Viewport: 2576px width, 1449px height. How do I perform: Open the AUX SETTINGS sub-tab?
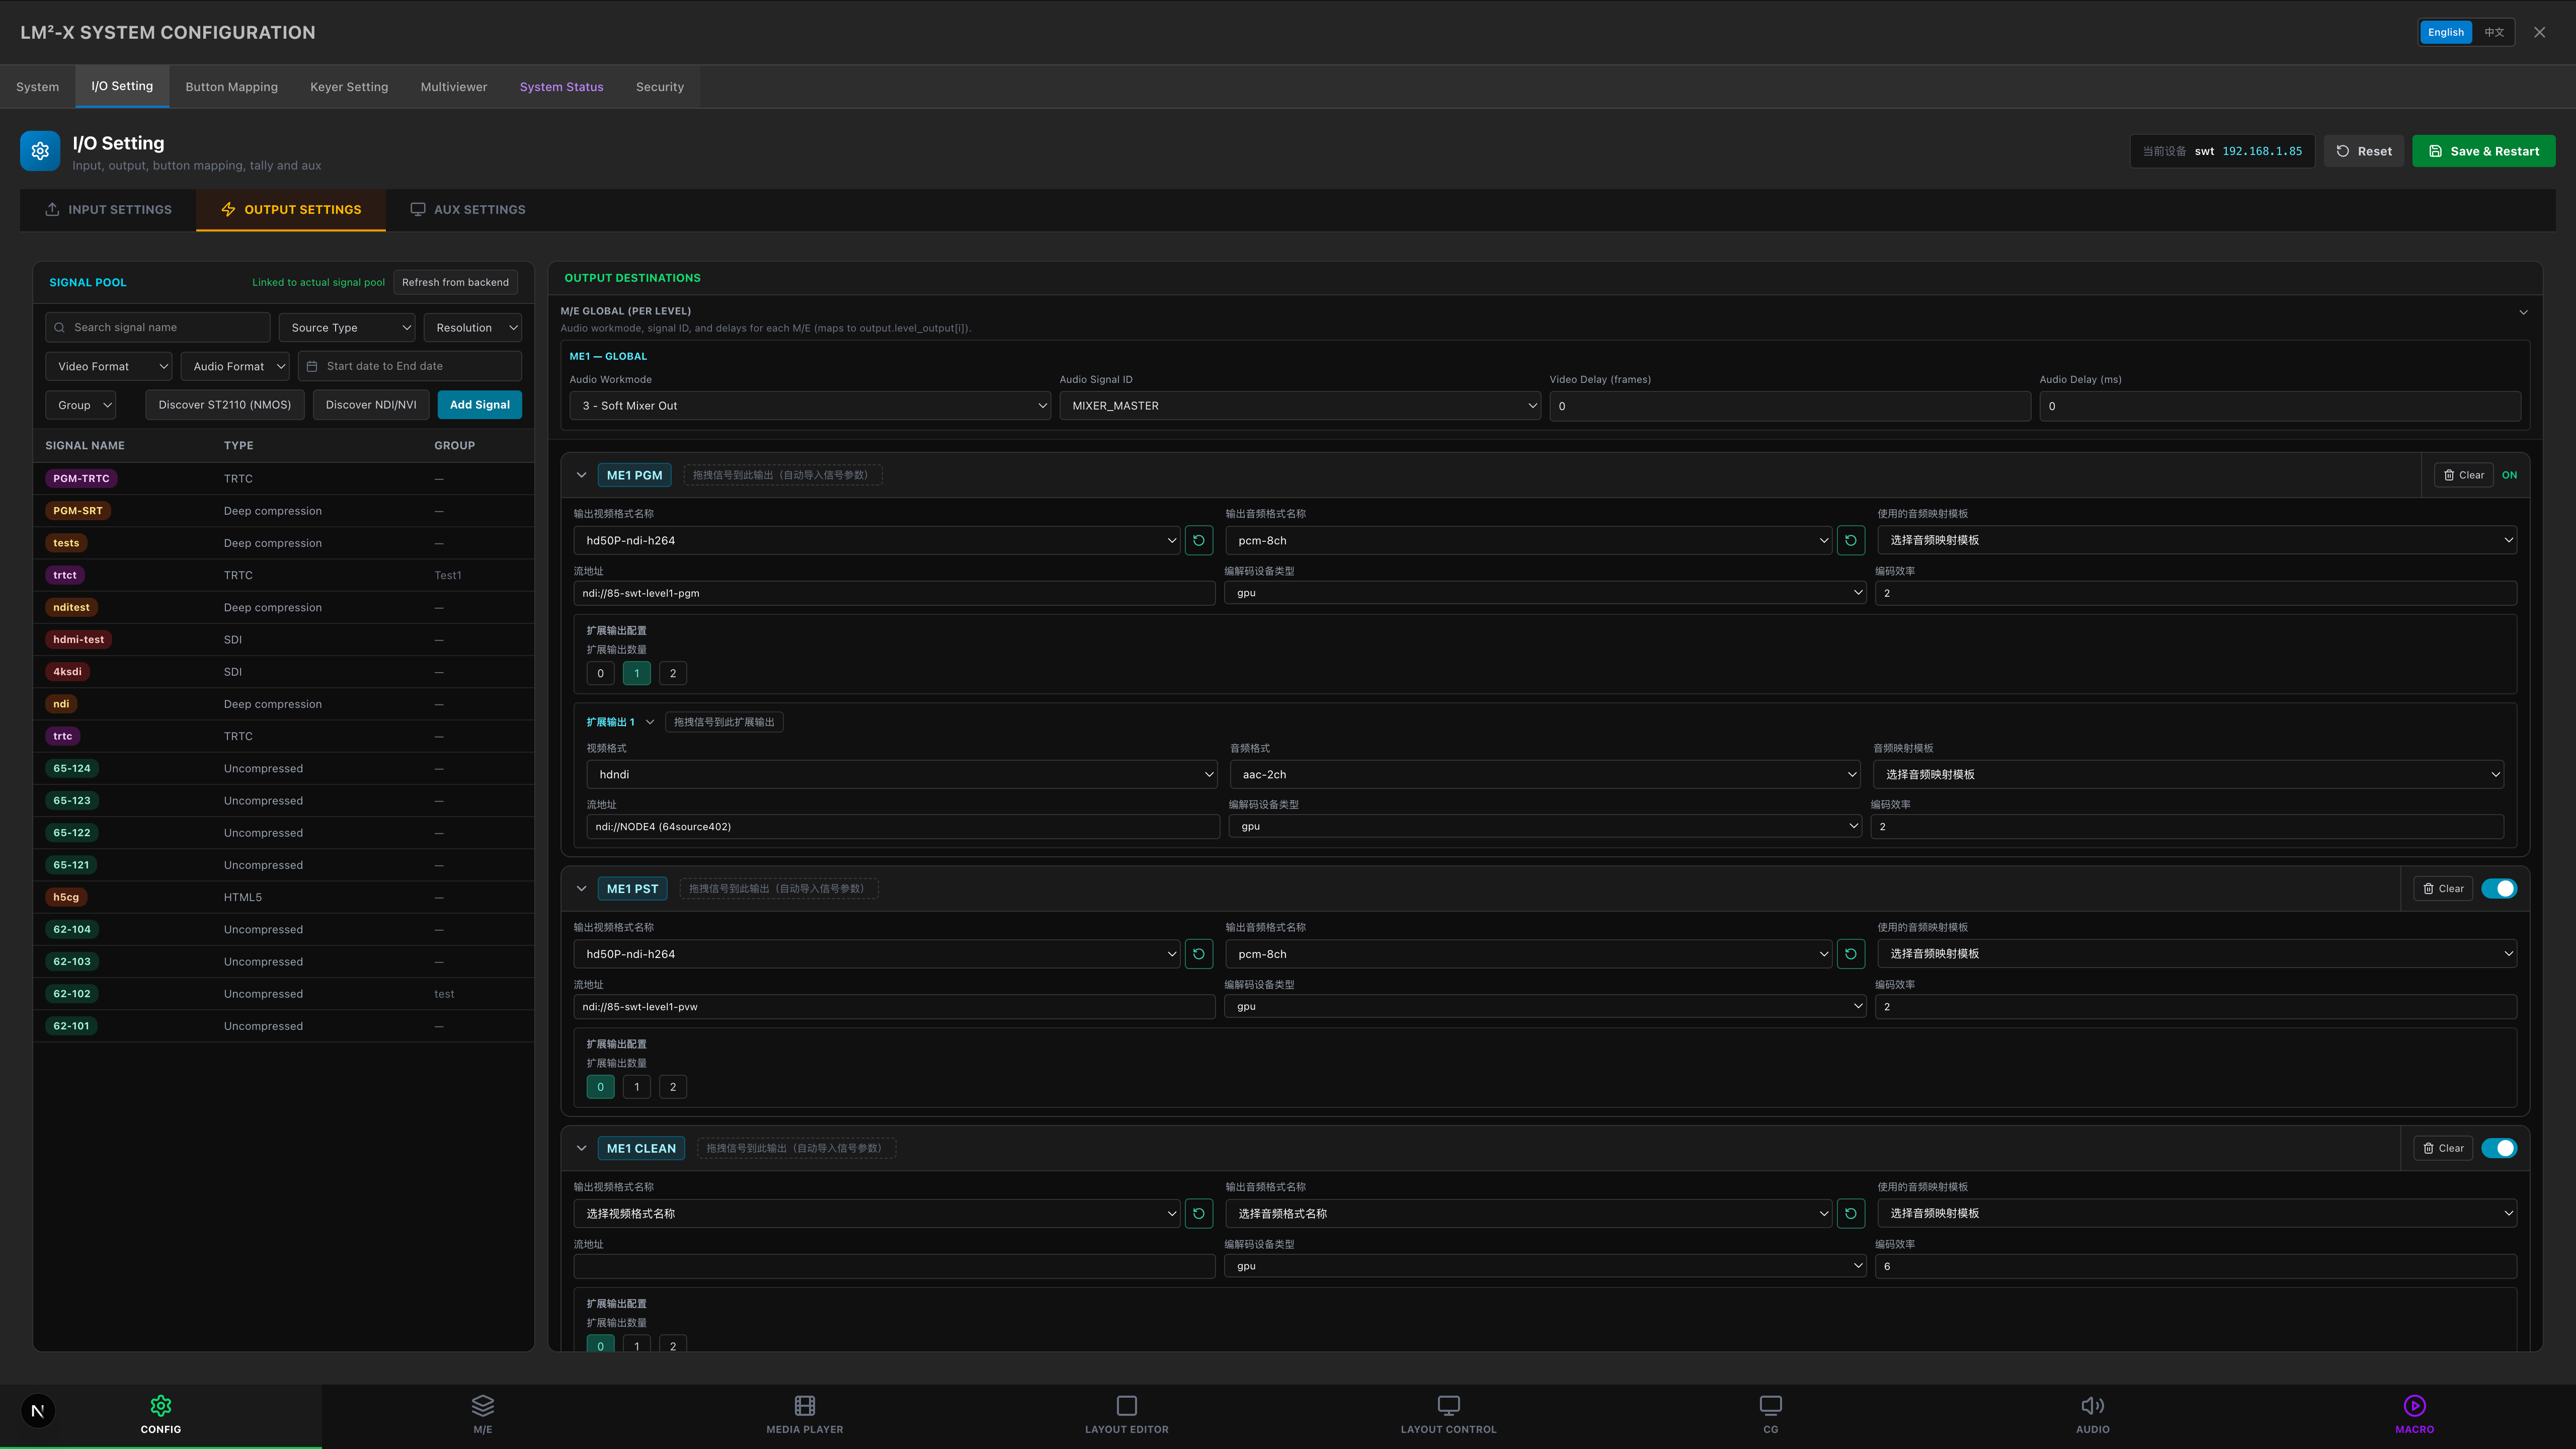point(467,210)
